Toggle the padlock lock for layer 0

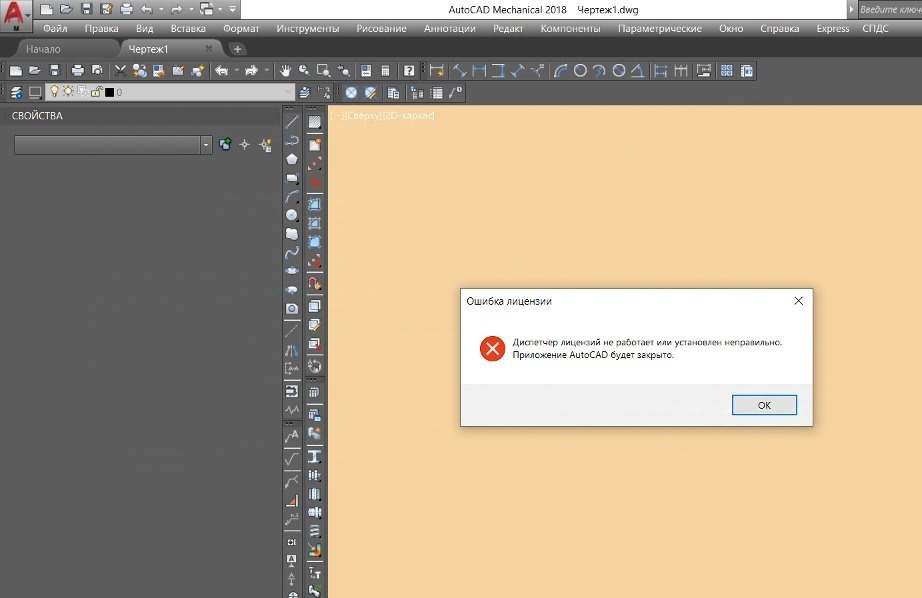tap(97, 92)
